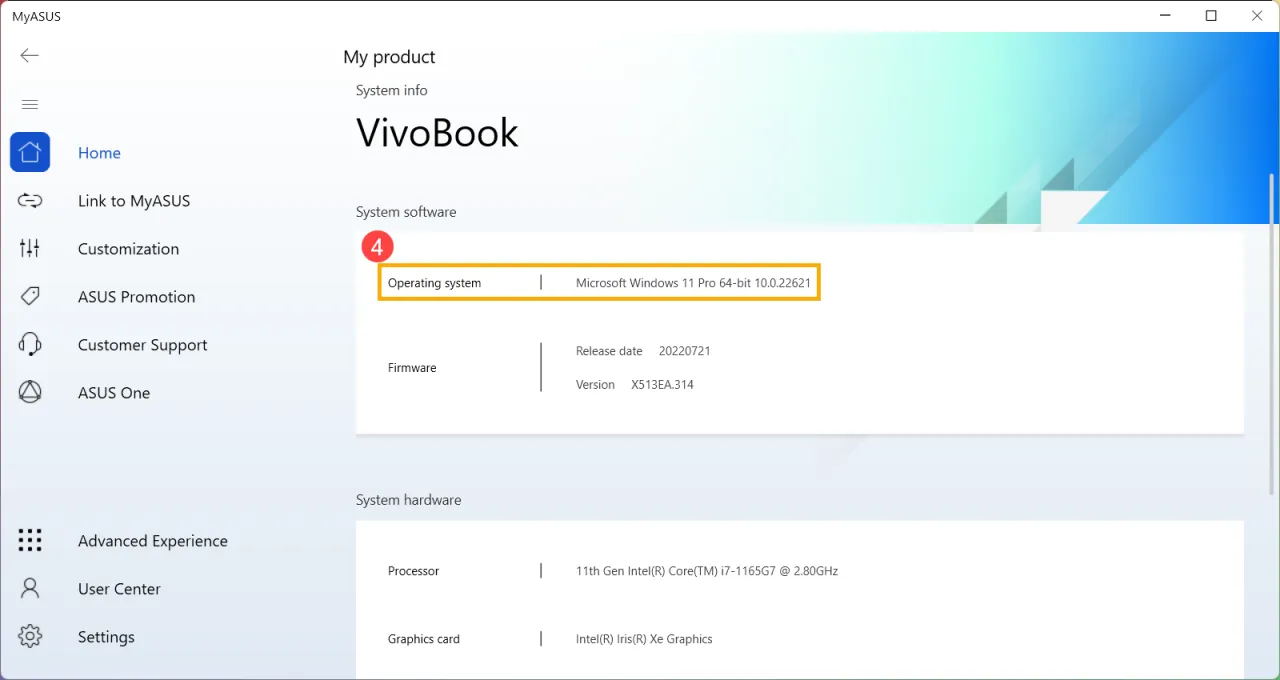Click the 'System hardware' section heading

point(408,500)
